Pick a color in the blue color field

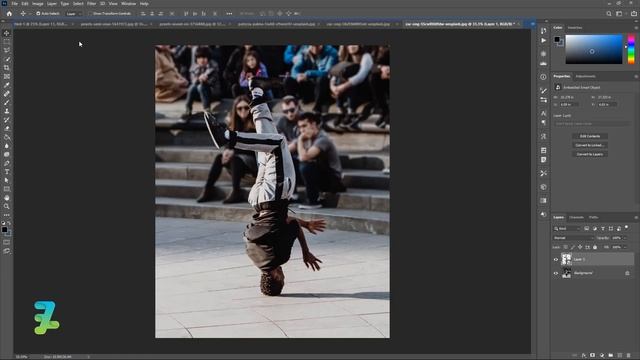click(593, 49)
